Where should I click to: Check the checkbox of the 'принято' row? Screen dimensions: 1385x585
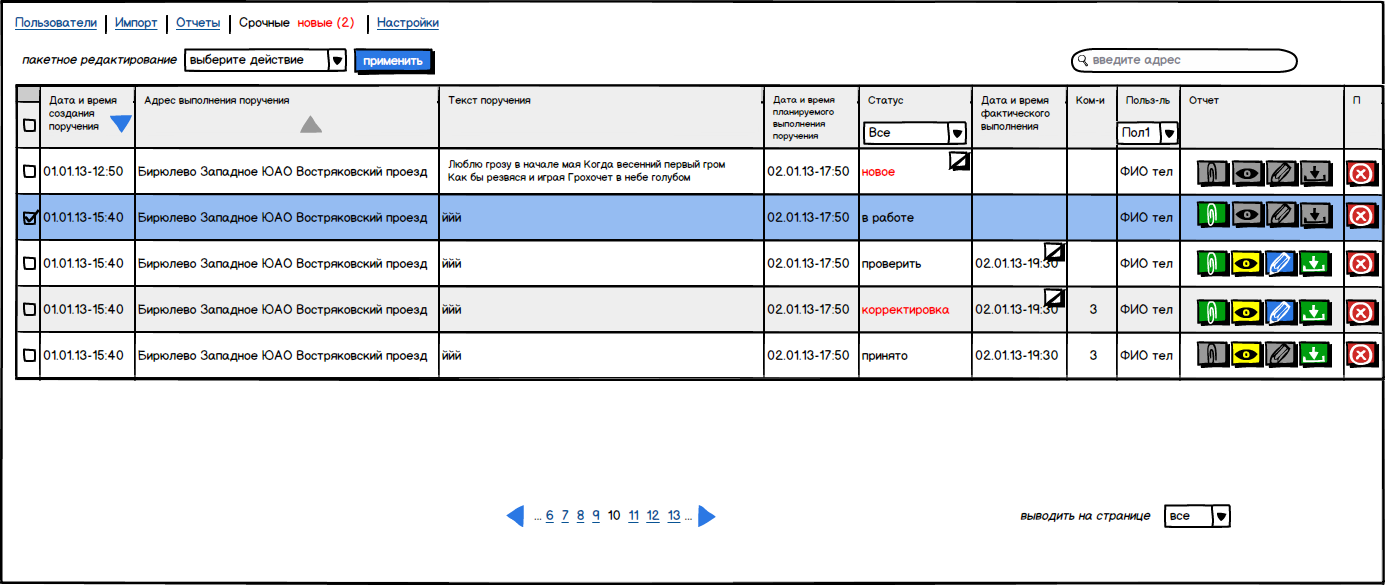point(29,355)
